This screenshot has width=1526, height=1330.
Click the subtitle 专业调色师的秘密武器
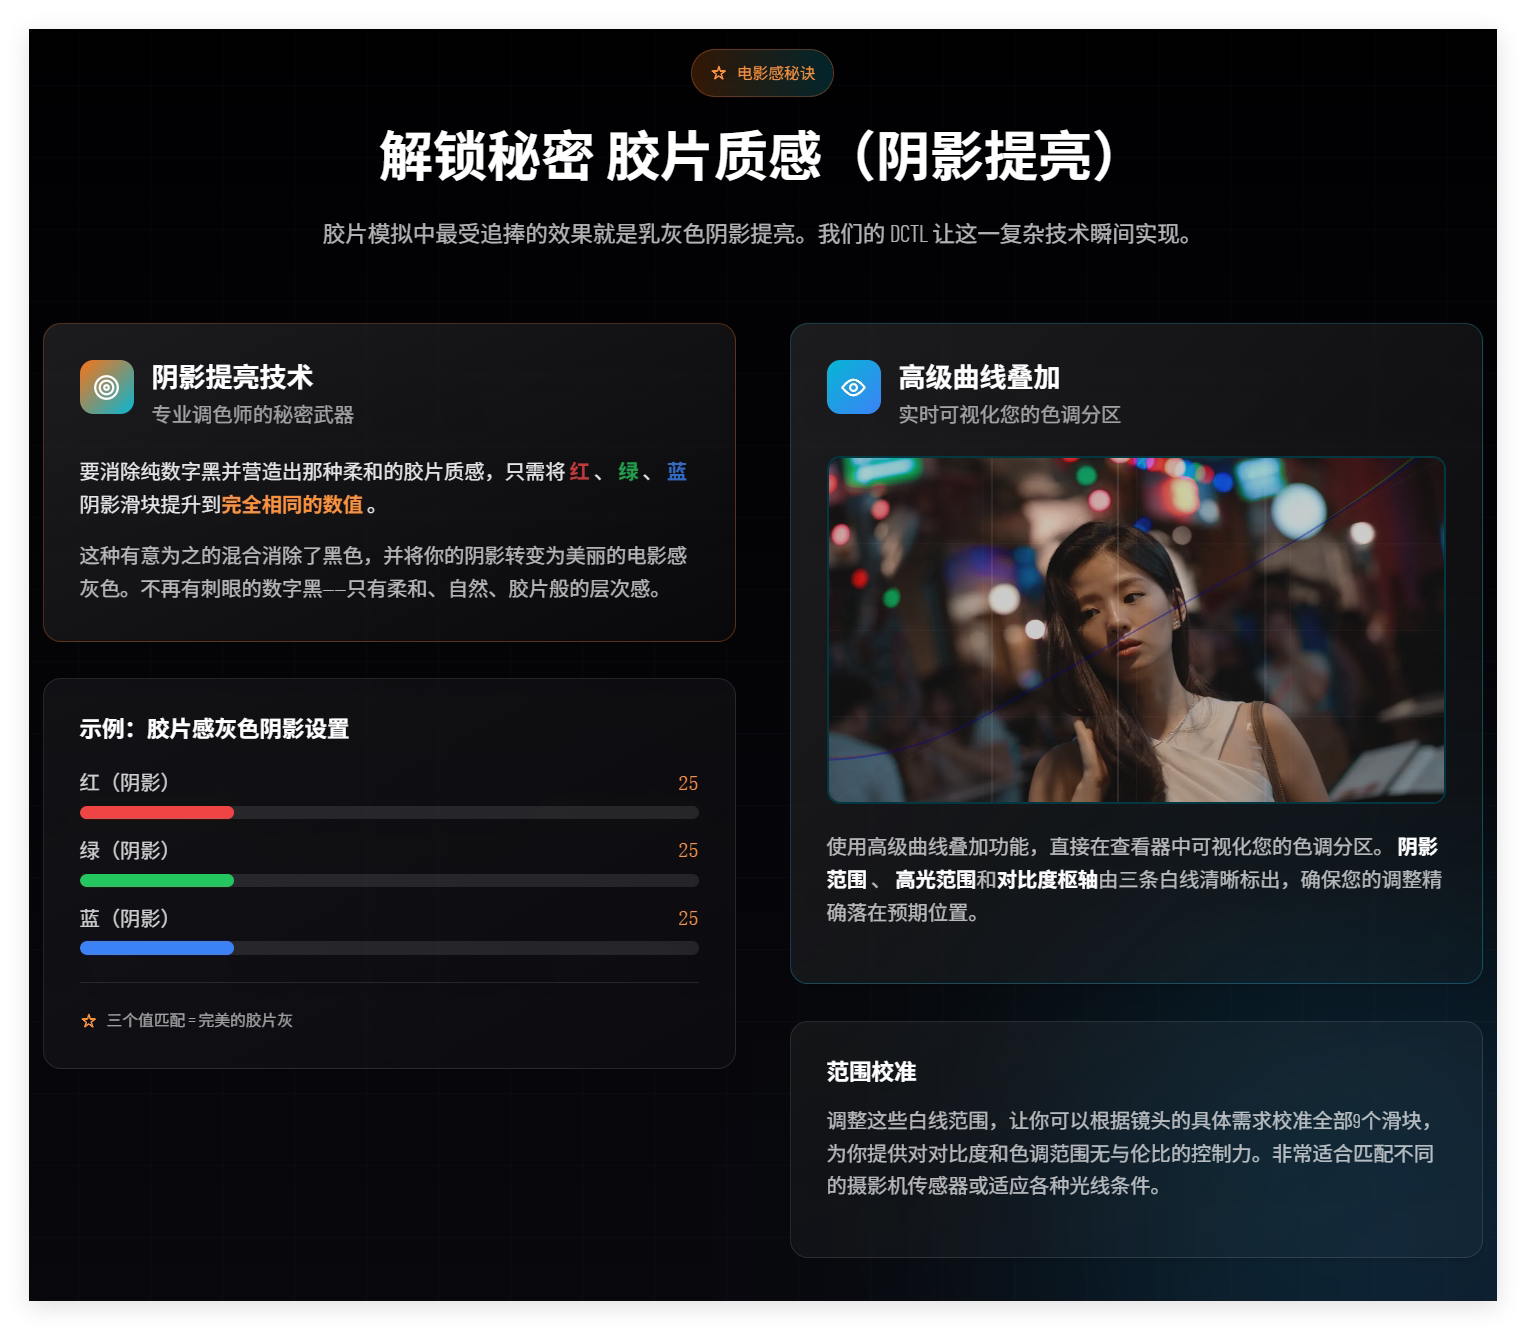pos(253,415)
